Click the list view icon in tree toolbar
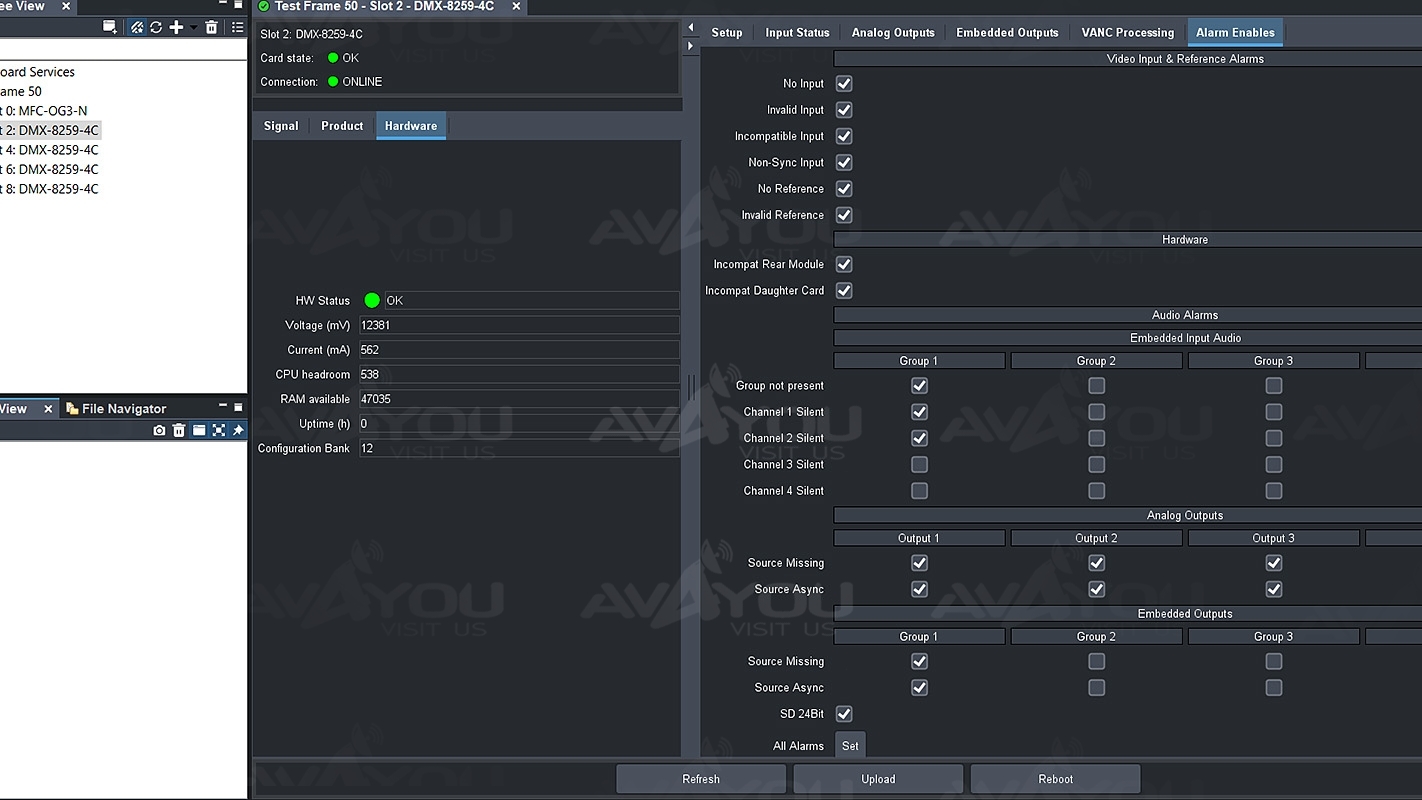 pos(237,27)
